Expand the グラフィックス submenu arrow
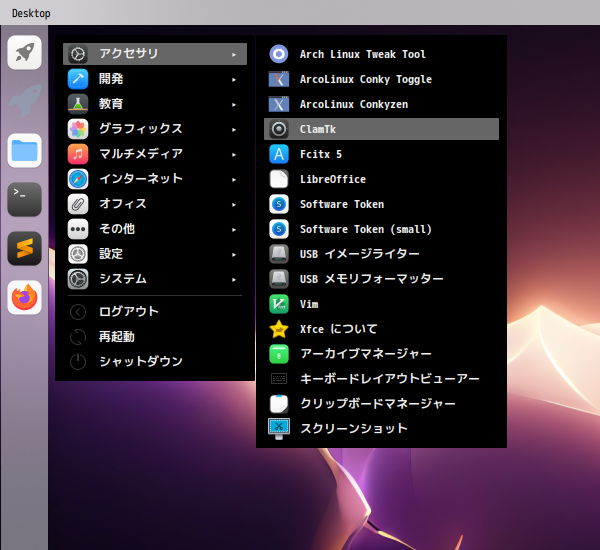The image size is (600, 550). (x=234, y=130)
